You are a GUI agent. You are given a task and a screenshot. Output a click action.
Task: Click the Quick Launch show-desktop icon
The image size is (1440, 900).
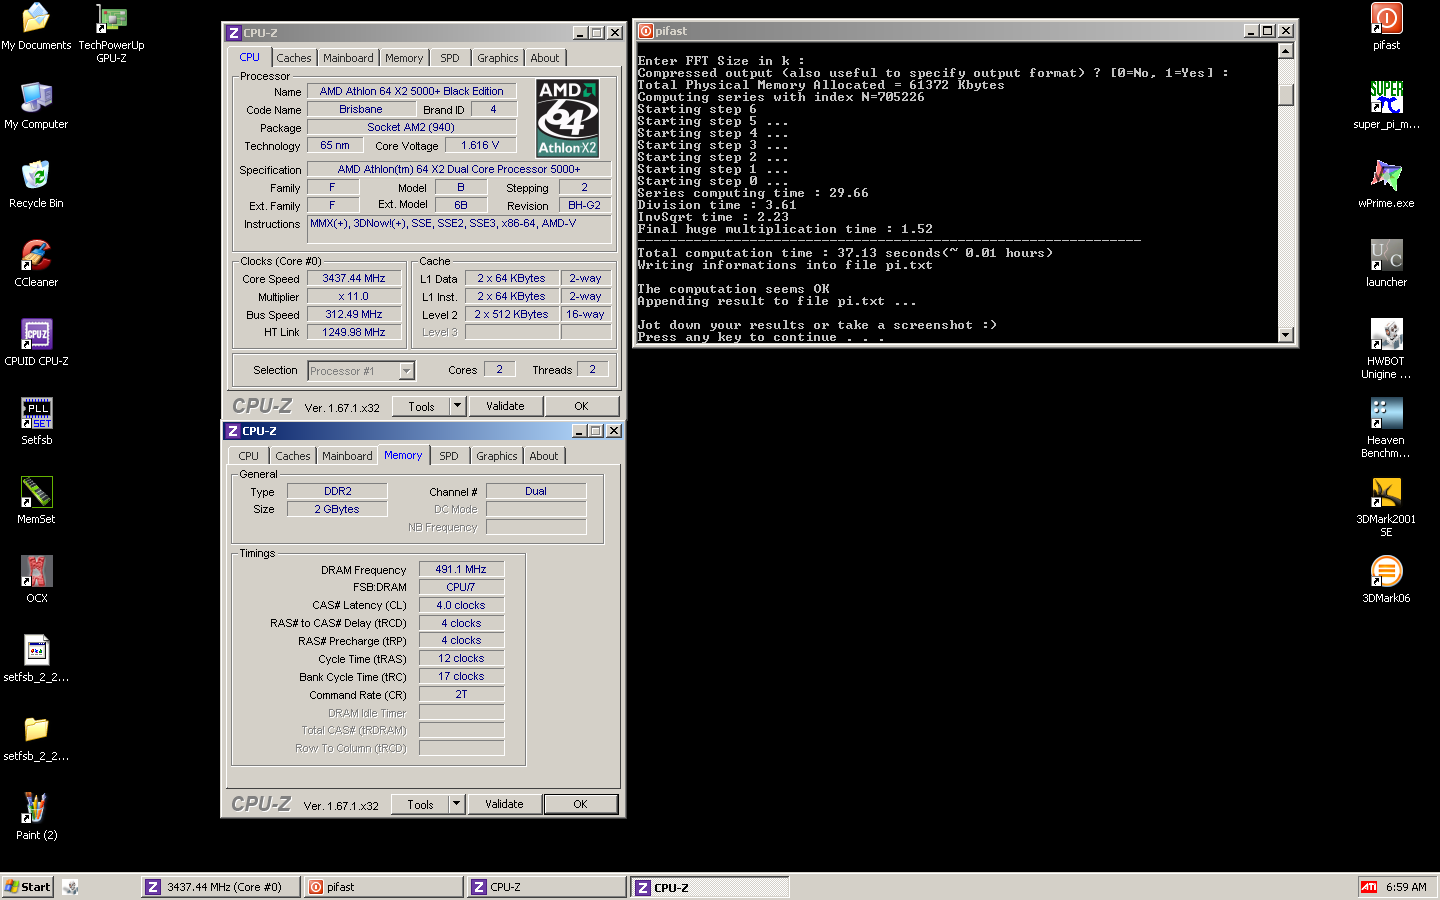pos(71,887)
